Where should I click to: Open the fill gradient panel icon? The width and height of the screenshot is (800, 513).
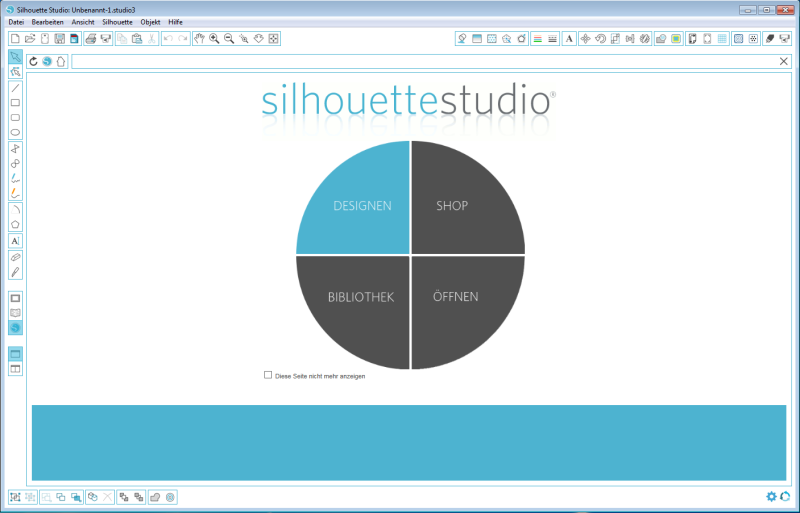coord(477,39)
